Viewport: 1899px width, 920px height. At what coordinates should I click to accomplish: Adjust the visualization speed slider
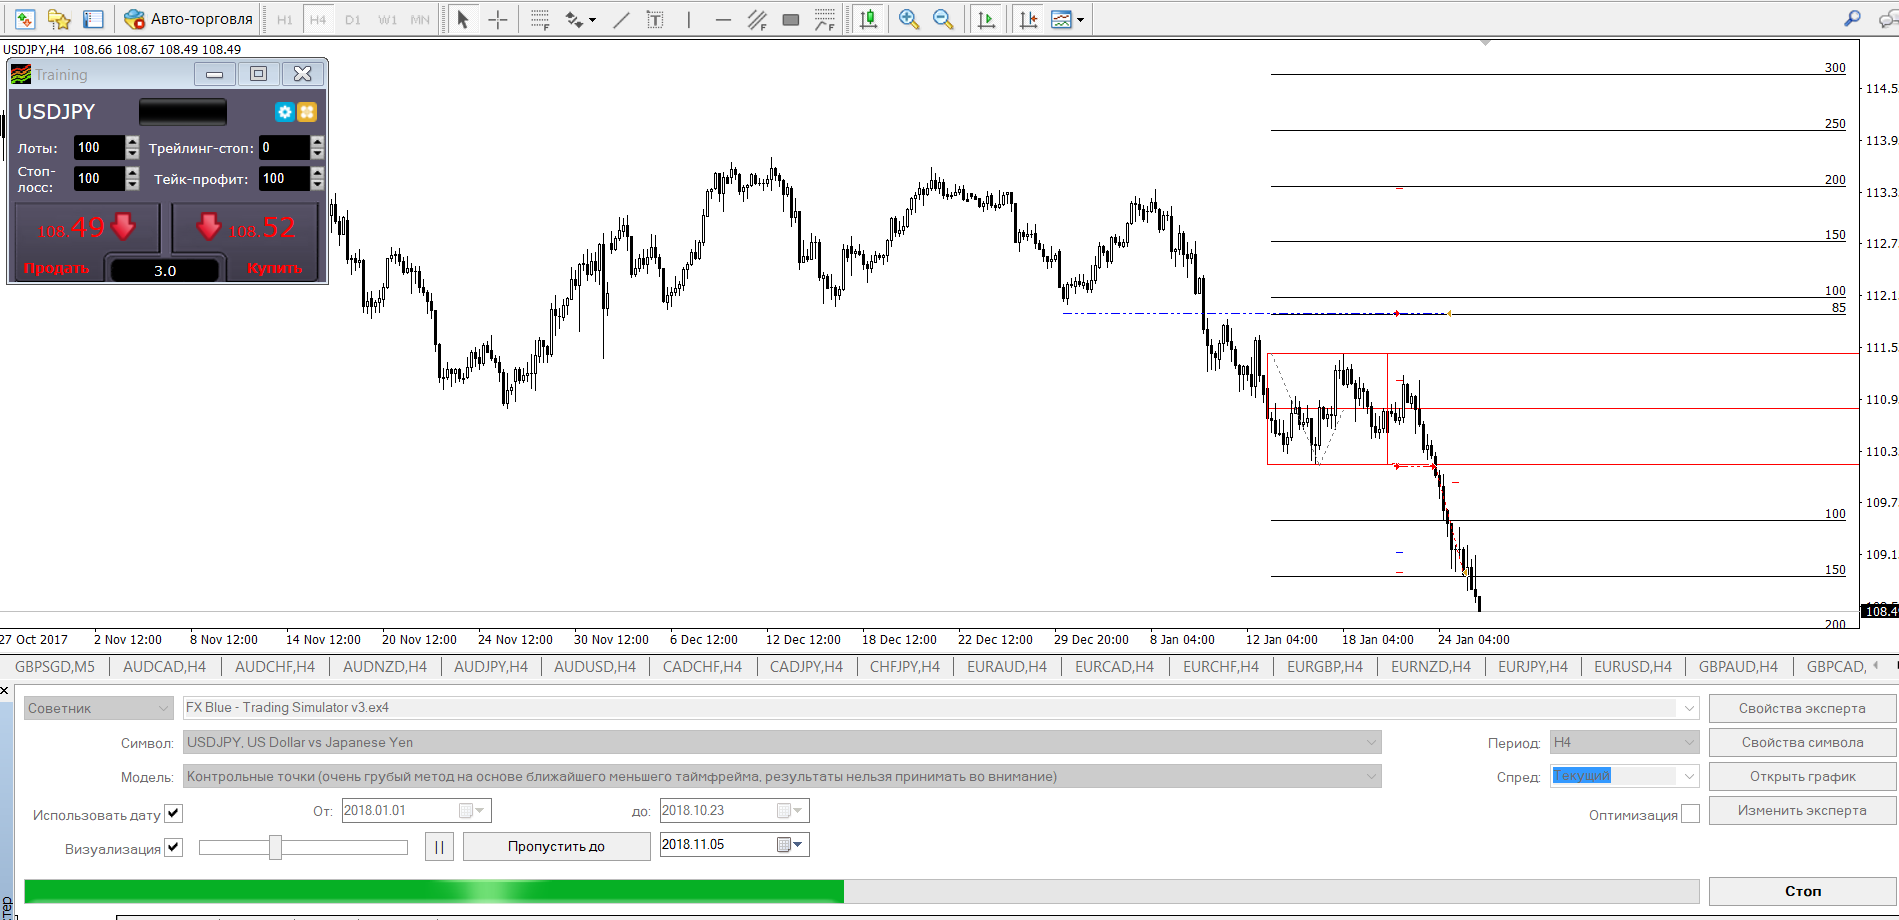click(275, 847)
